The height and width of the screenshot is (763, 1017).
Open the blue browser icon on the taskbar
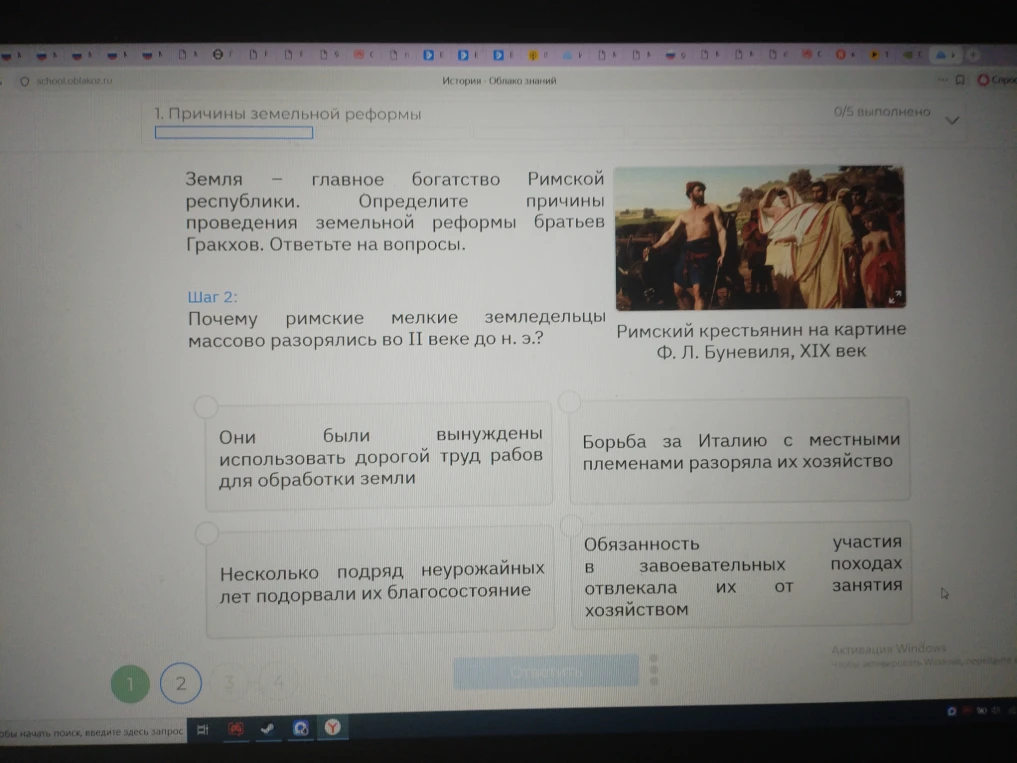click(300, 728)
